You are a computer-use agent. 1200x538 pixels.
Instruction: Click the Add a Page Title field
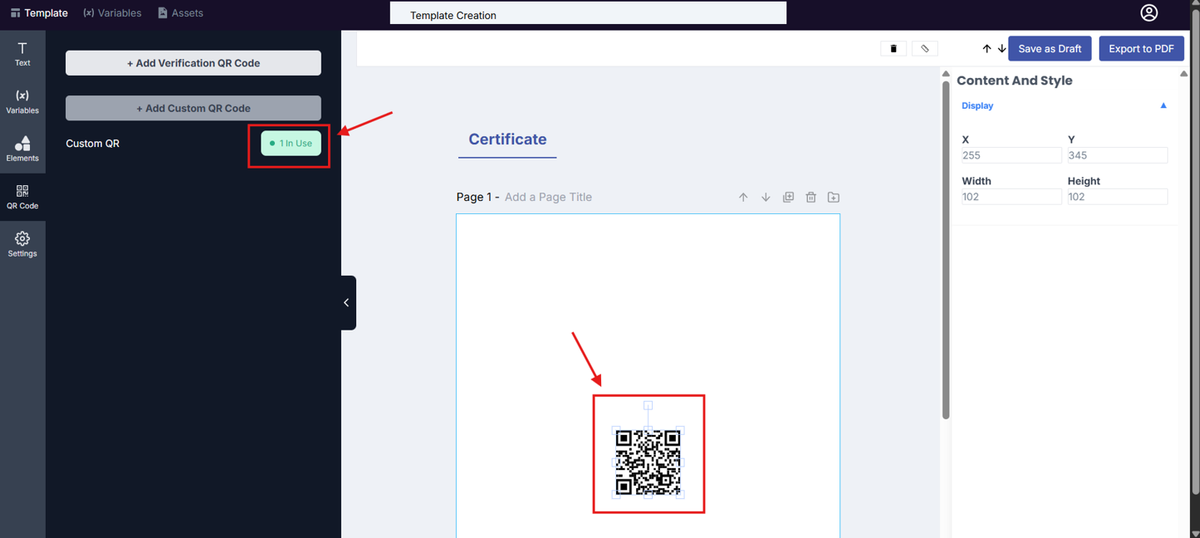548,197
